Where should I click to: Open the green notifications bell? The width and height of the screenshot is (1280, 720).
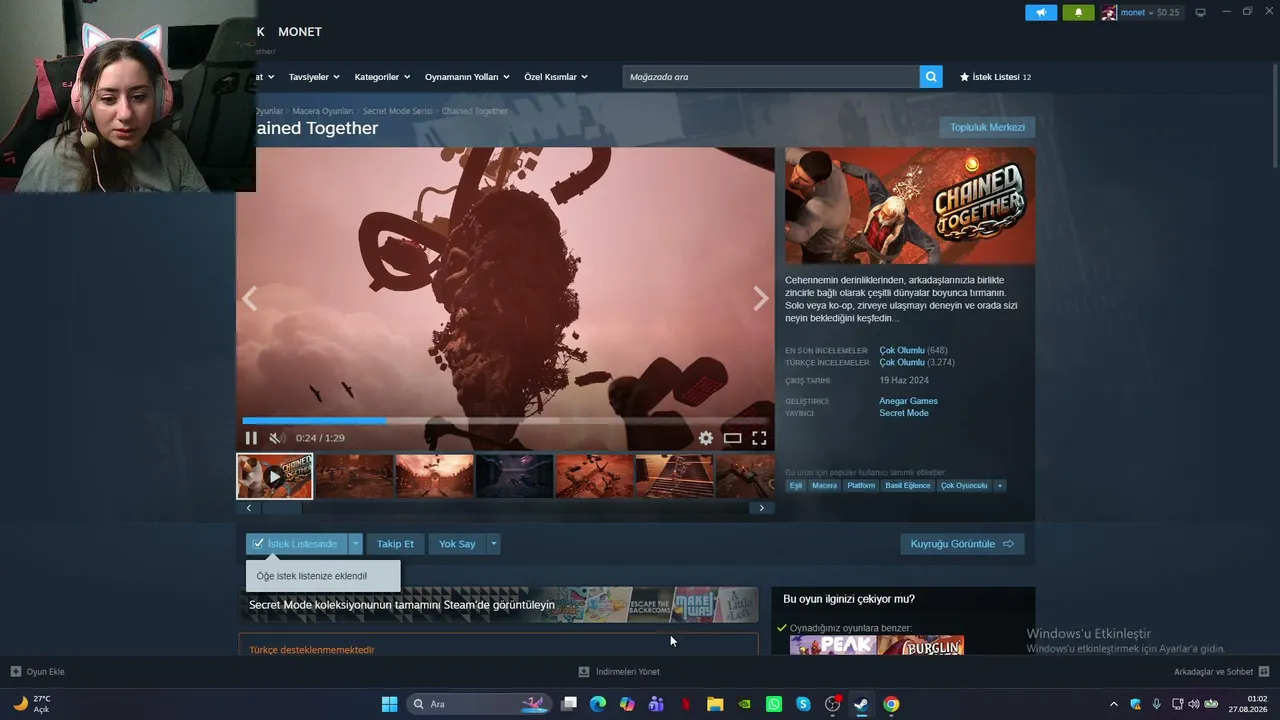(1078, 13)
